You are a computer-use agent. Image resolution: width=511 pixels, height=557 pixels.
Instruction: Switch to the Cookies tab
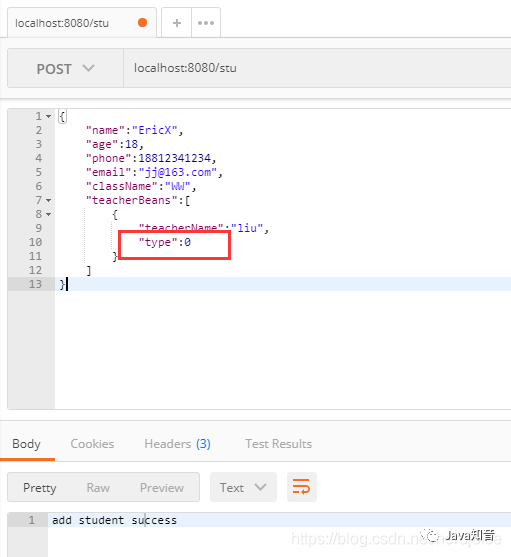pyautogui.click(x=92, y=444)
